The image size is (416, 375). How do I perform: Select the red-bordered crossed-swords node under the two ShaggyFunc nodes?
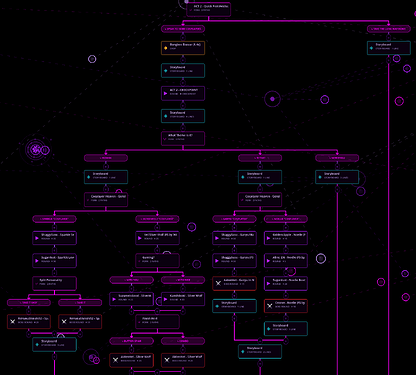(234, 283)
